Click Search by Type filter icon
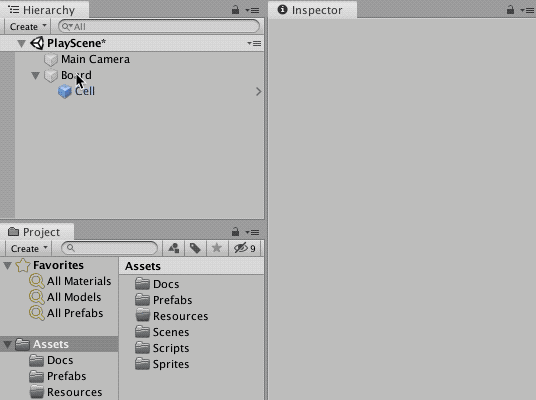This screenshot has width=536, height=400. click(174, 248)
